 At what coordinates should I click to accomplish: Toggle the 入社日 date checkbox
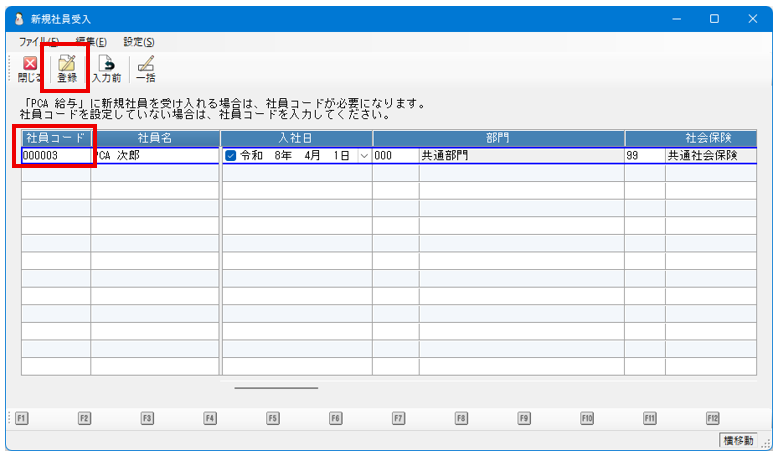pyautogui.click(x=230, y=156)
